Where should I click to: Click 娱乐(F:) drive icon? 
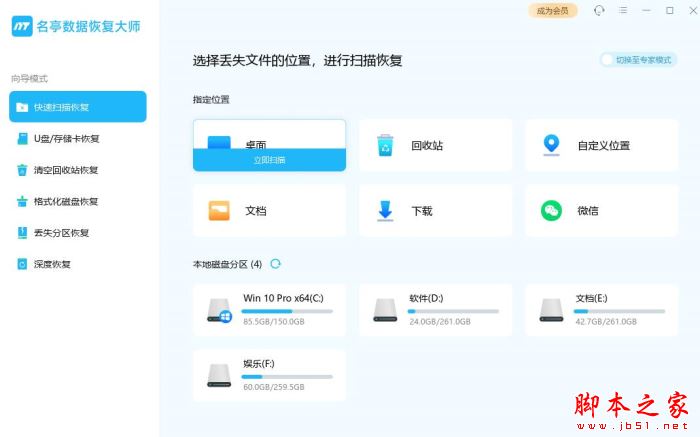pos(219,375)
